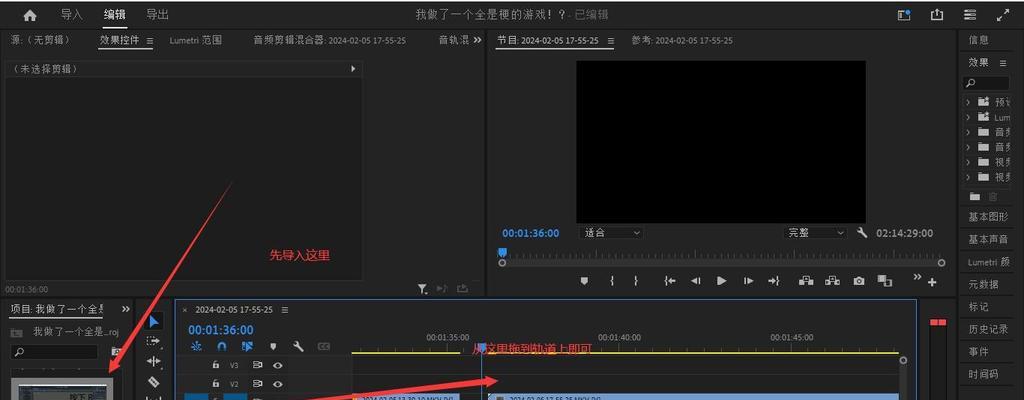This screenshot has width=1024, height=400.
Task: Expand the Lumetri presets folder
Action: [968, 117]
